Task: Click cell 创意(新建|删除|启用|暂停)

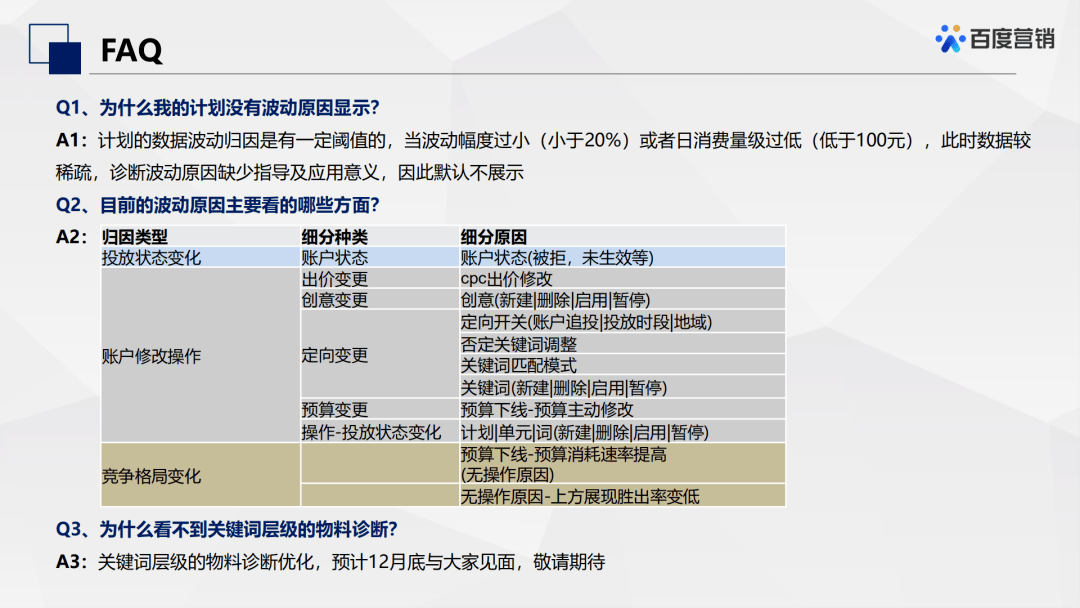Action: pos(622,300)
